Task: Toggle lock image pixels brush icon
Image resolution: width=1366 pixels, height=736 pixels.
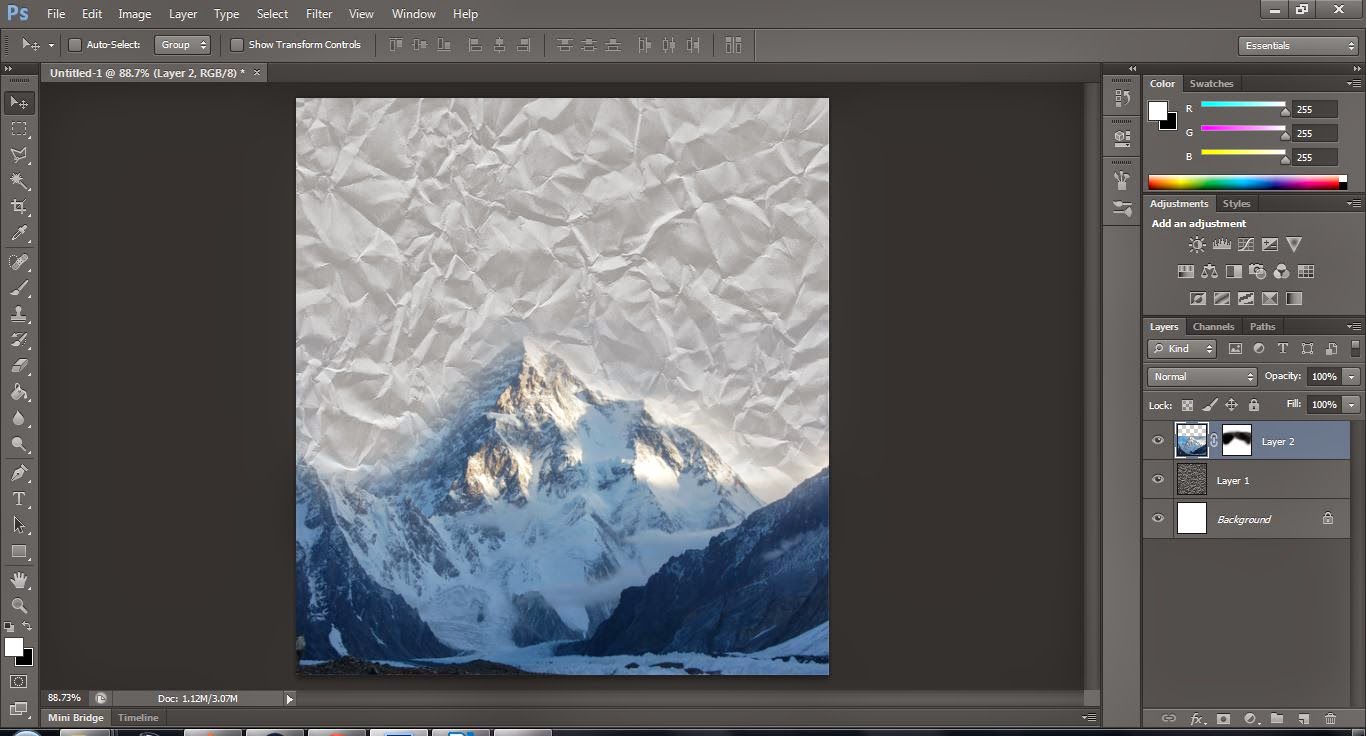Action: pos(1209,405)
